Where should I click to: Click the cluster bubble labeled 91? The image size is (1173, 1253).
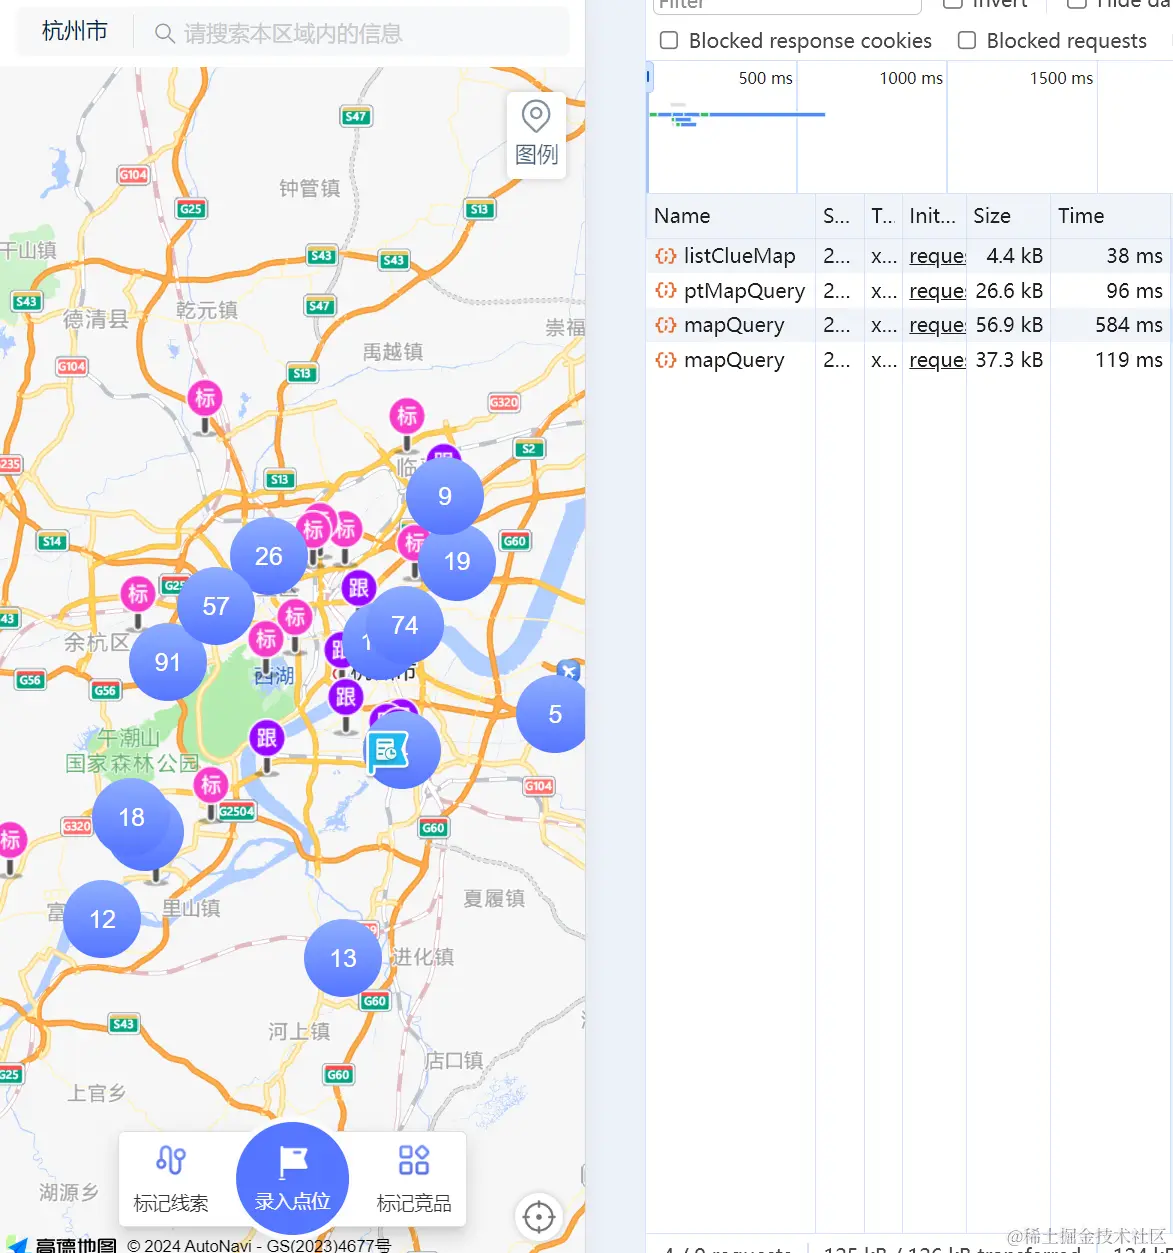point(167,661)
